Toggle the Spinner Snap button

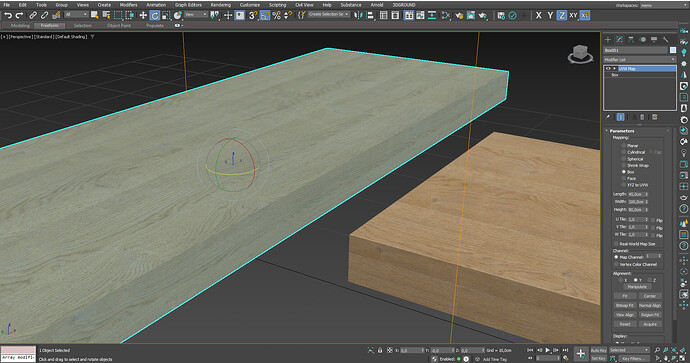288,15
